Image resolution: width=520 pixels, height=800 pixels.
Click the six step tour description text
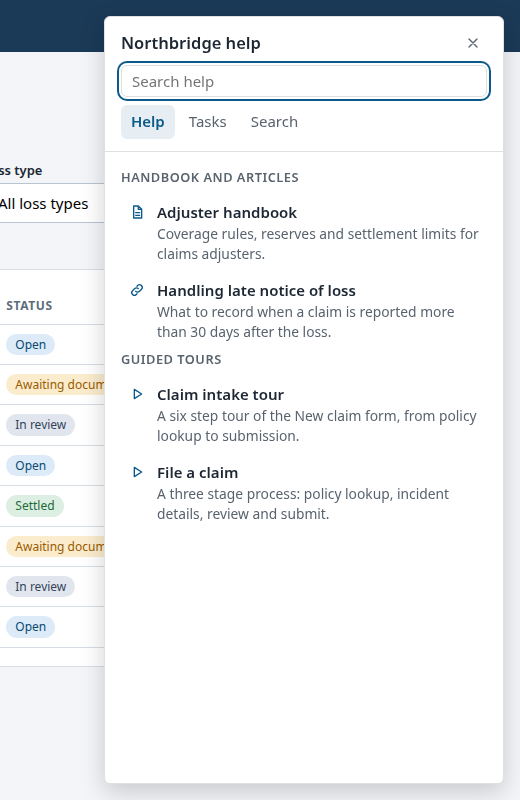316,426
